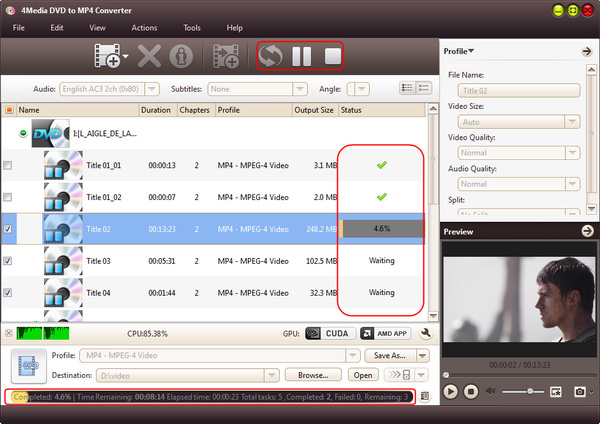This screenshot has width=600, height=424.
Task: Click the Stop conversion icon
Action: 332,57
